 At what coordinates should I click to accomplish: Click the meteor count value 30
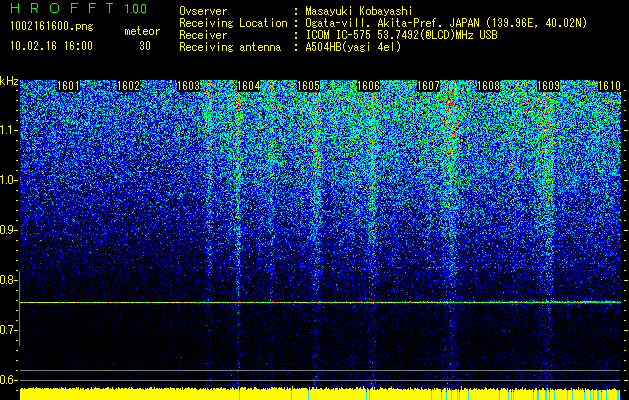145,46
